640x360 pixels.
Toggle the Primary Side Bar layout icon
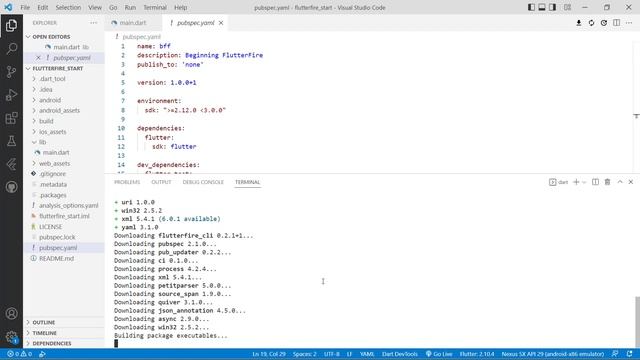coord(531,7)
